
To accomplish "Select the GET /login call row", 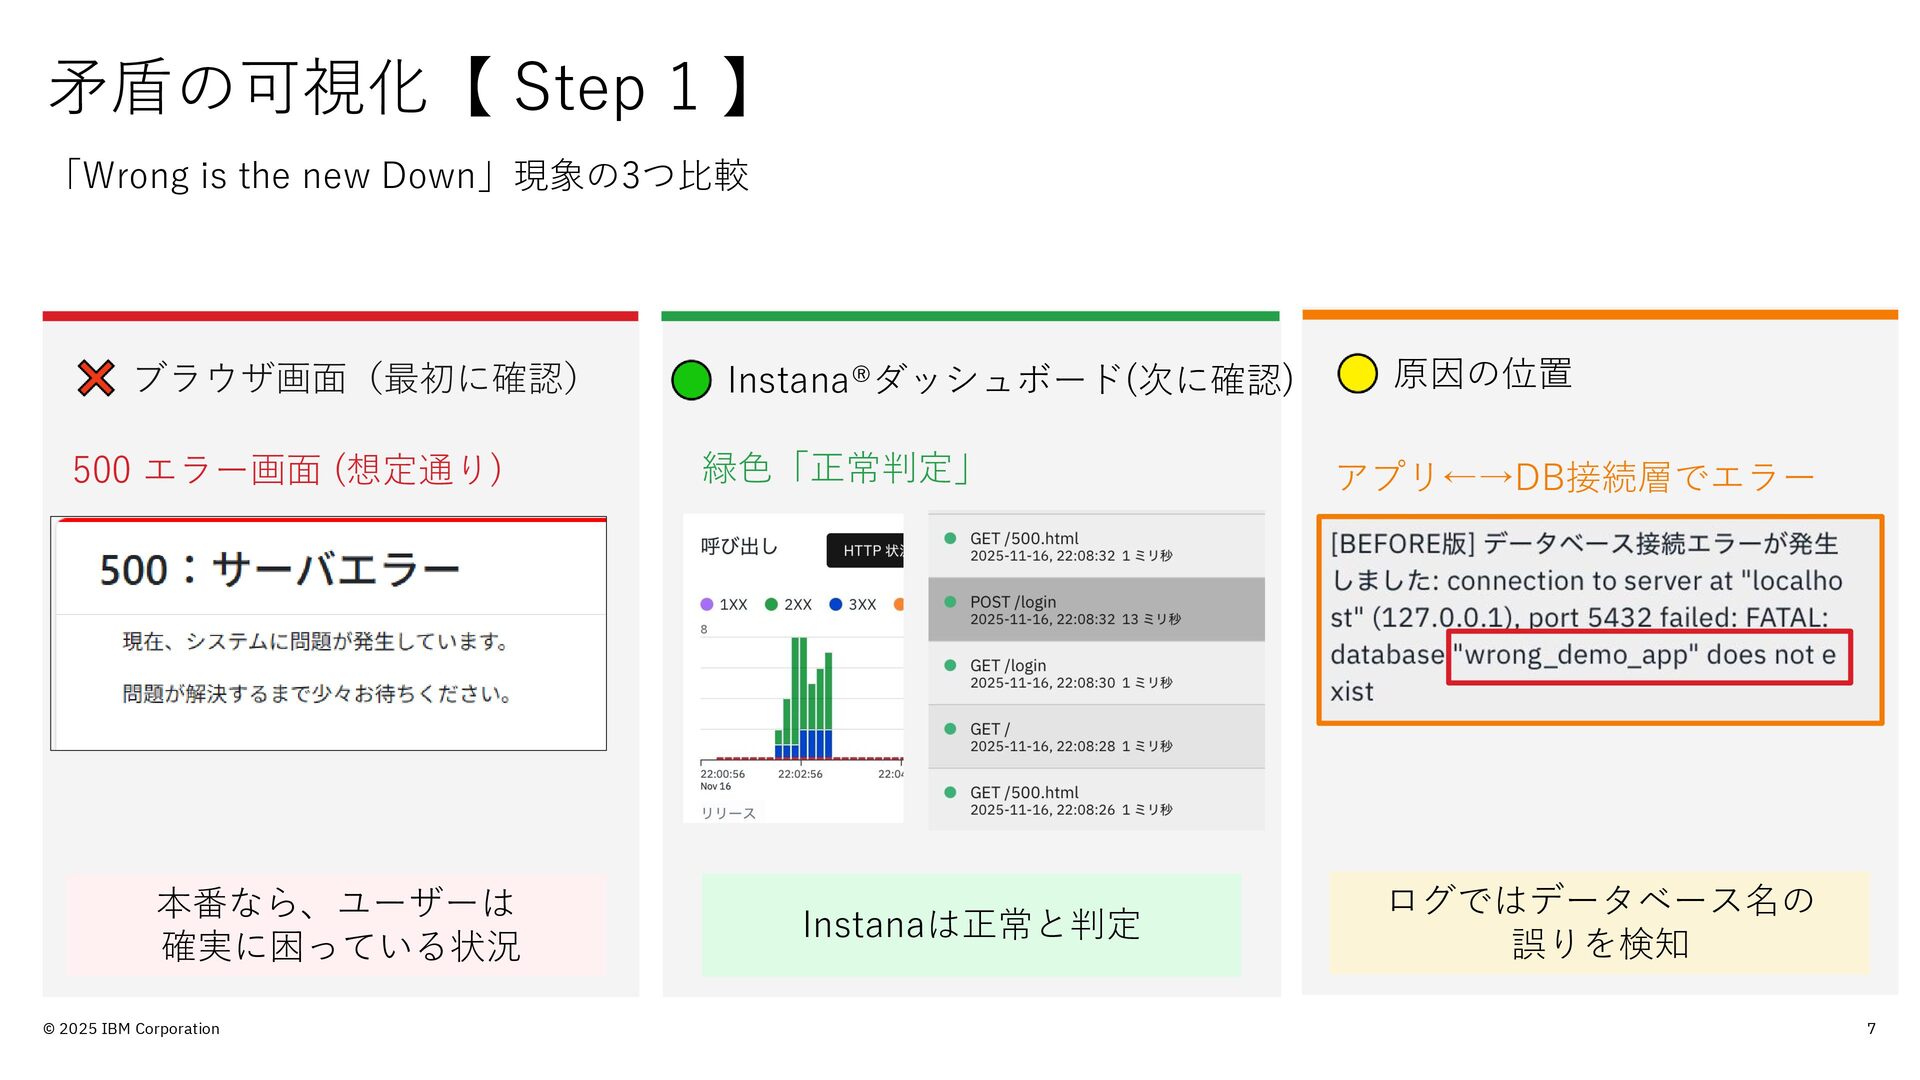I will [x=1096, y=673].
